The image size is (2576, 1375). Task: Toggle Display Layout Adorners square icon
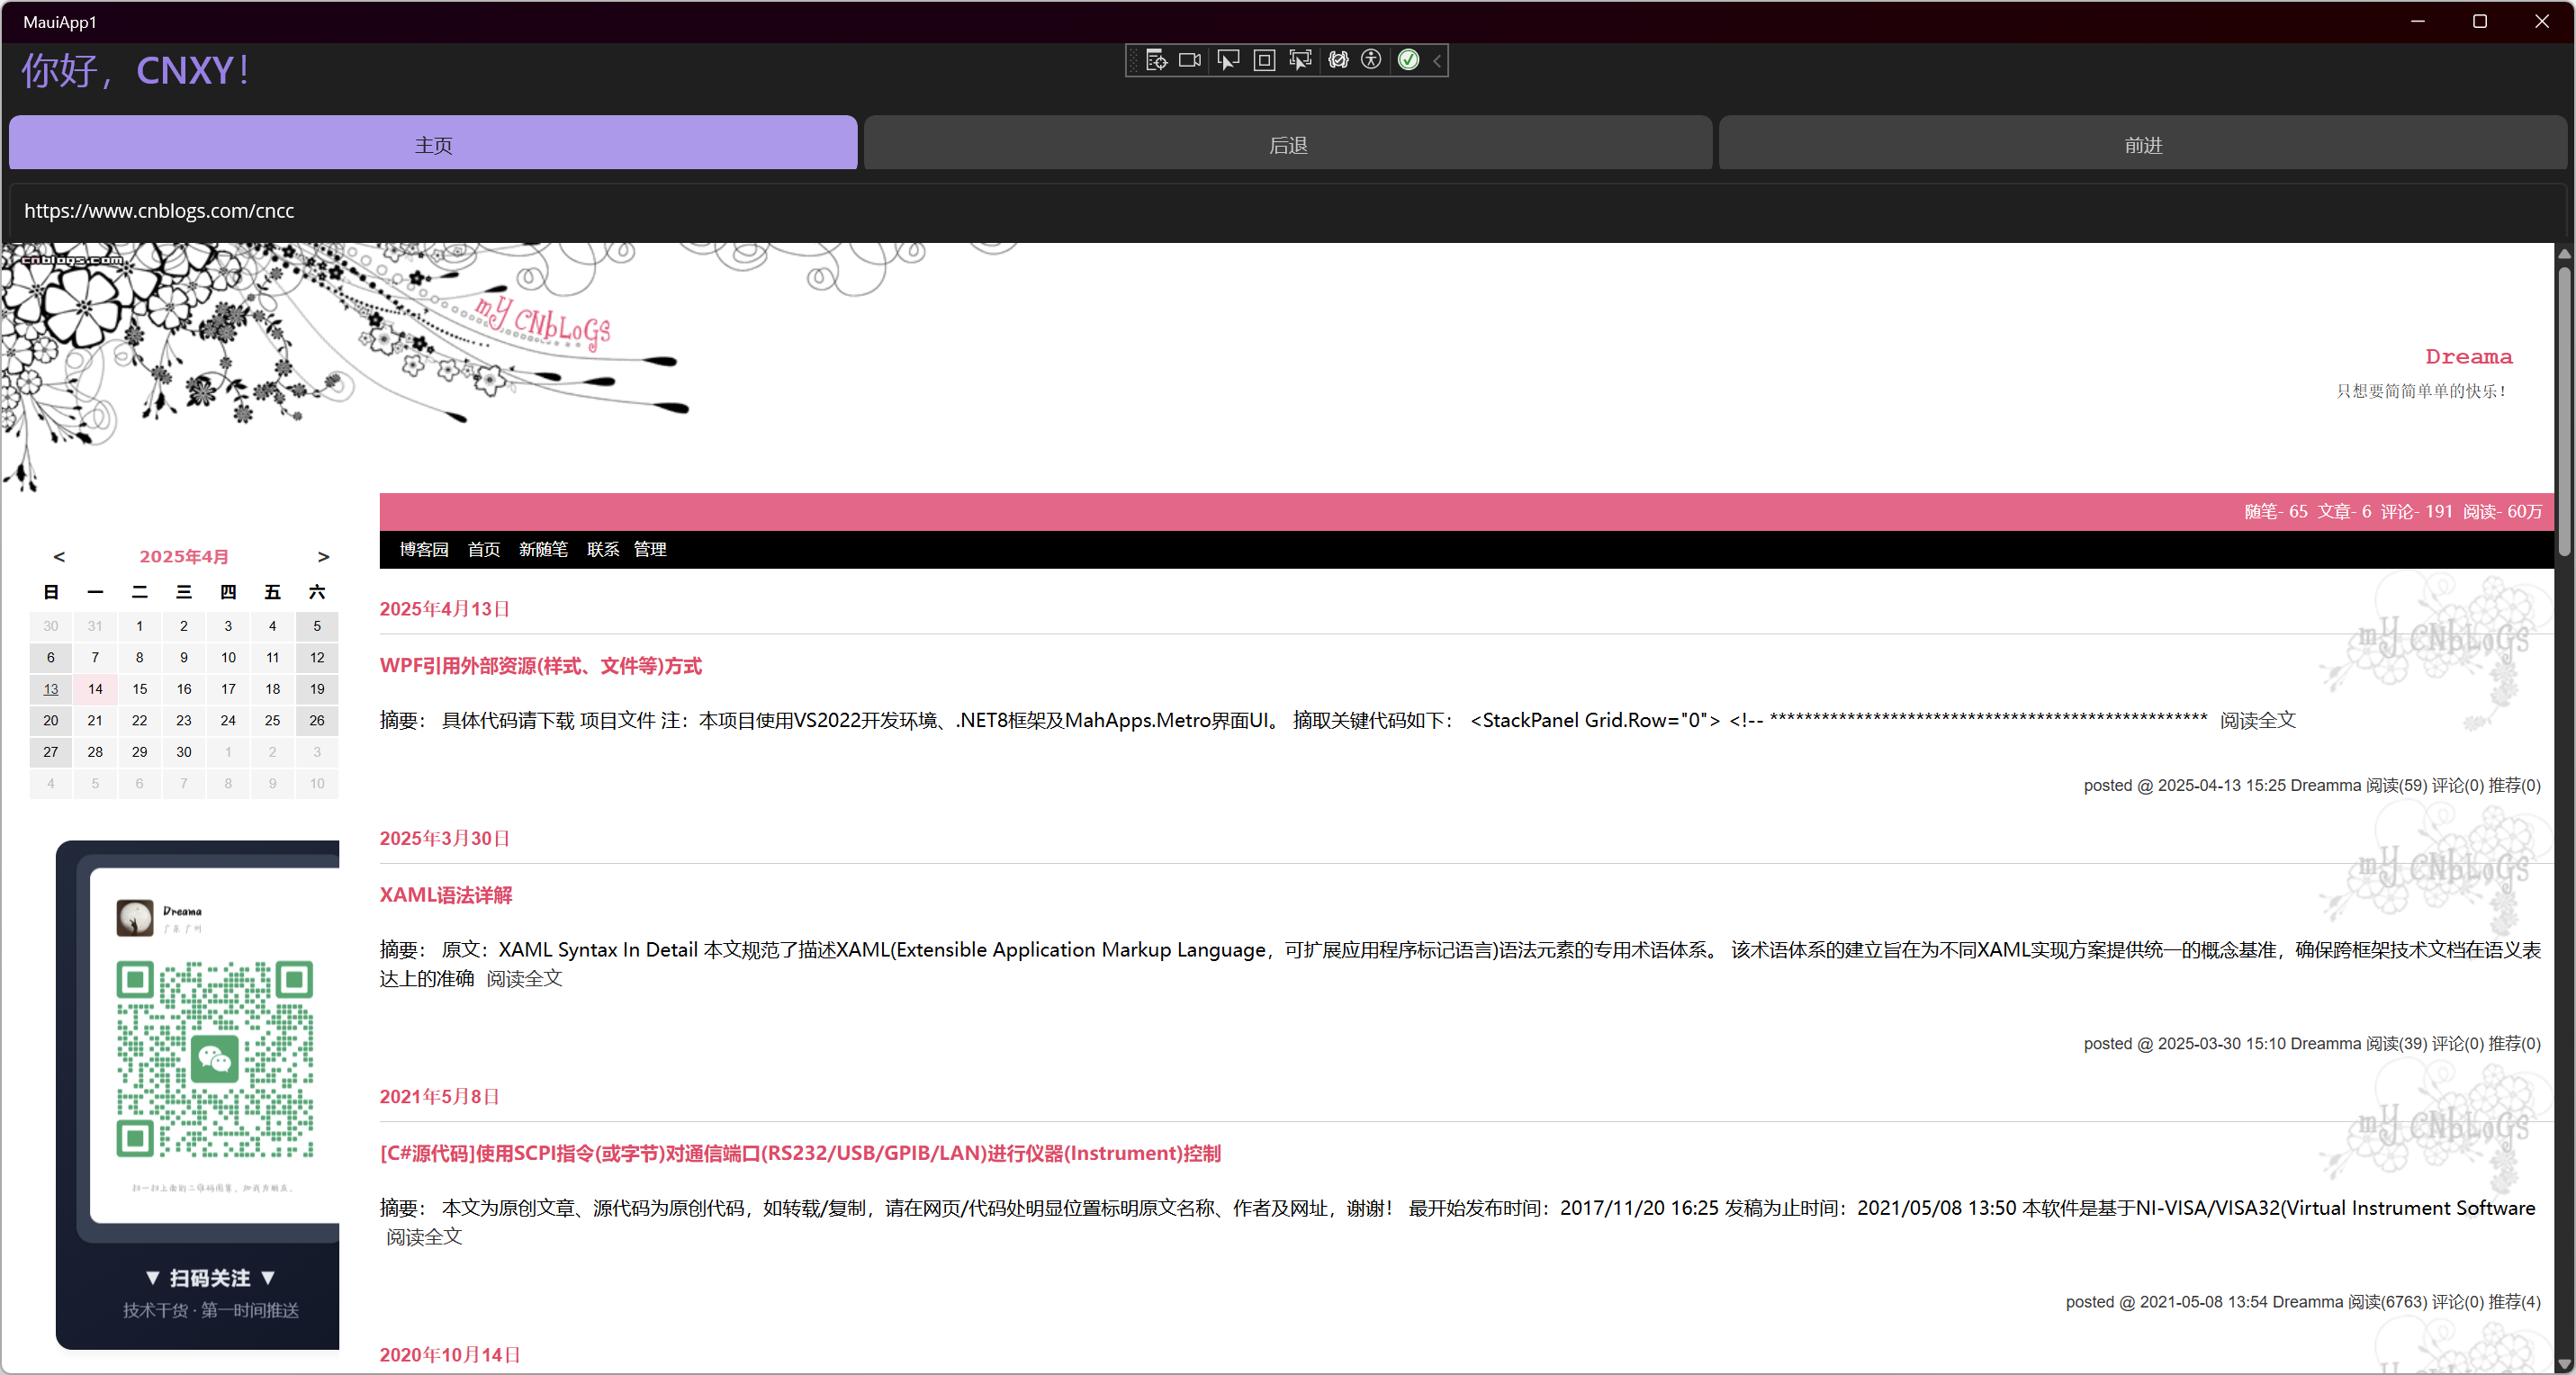1264,60
